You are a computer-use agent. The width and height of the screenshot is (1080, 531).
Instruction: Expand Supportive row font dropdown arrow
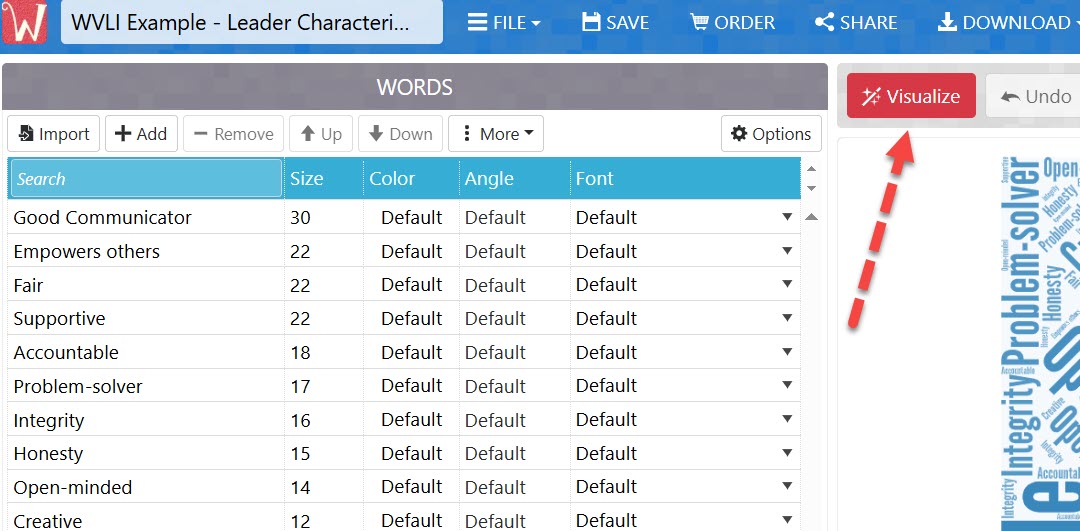[787, 318]
